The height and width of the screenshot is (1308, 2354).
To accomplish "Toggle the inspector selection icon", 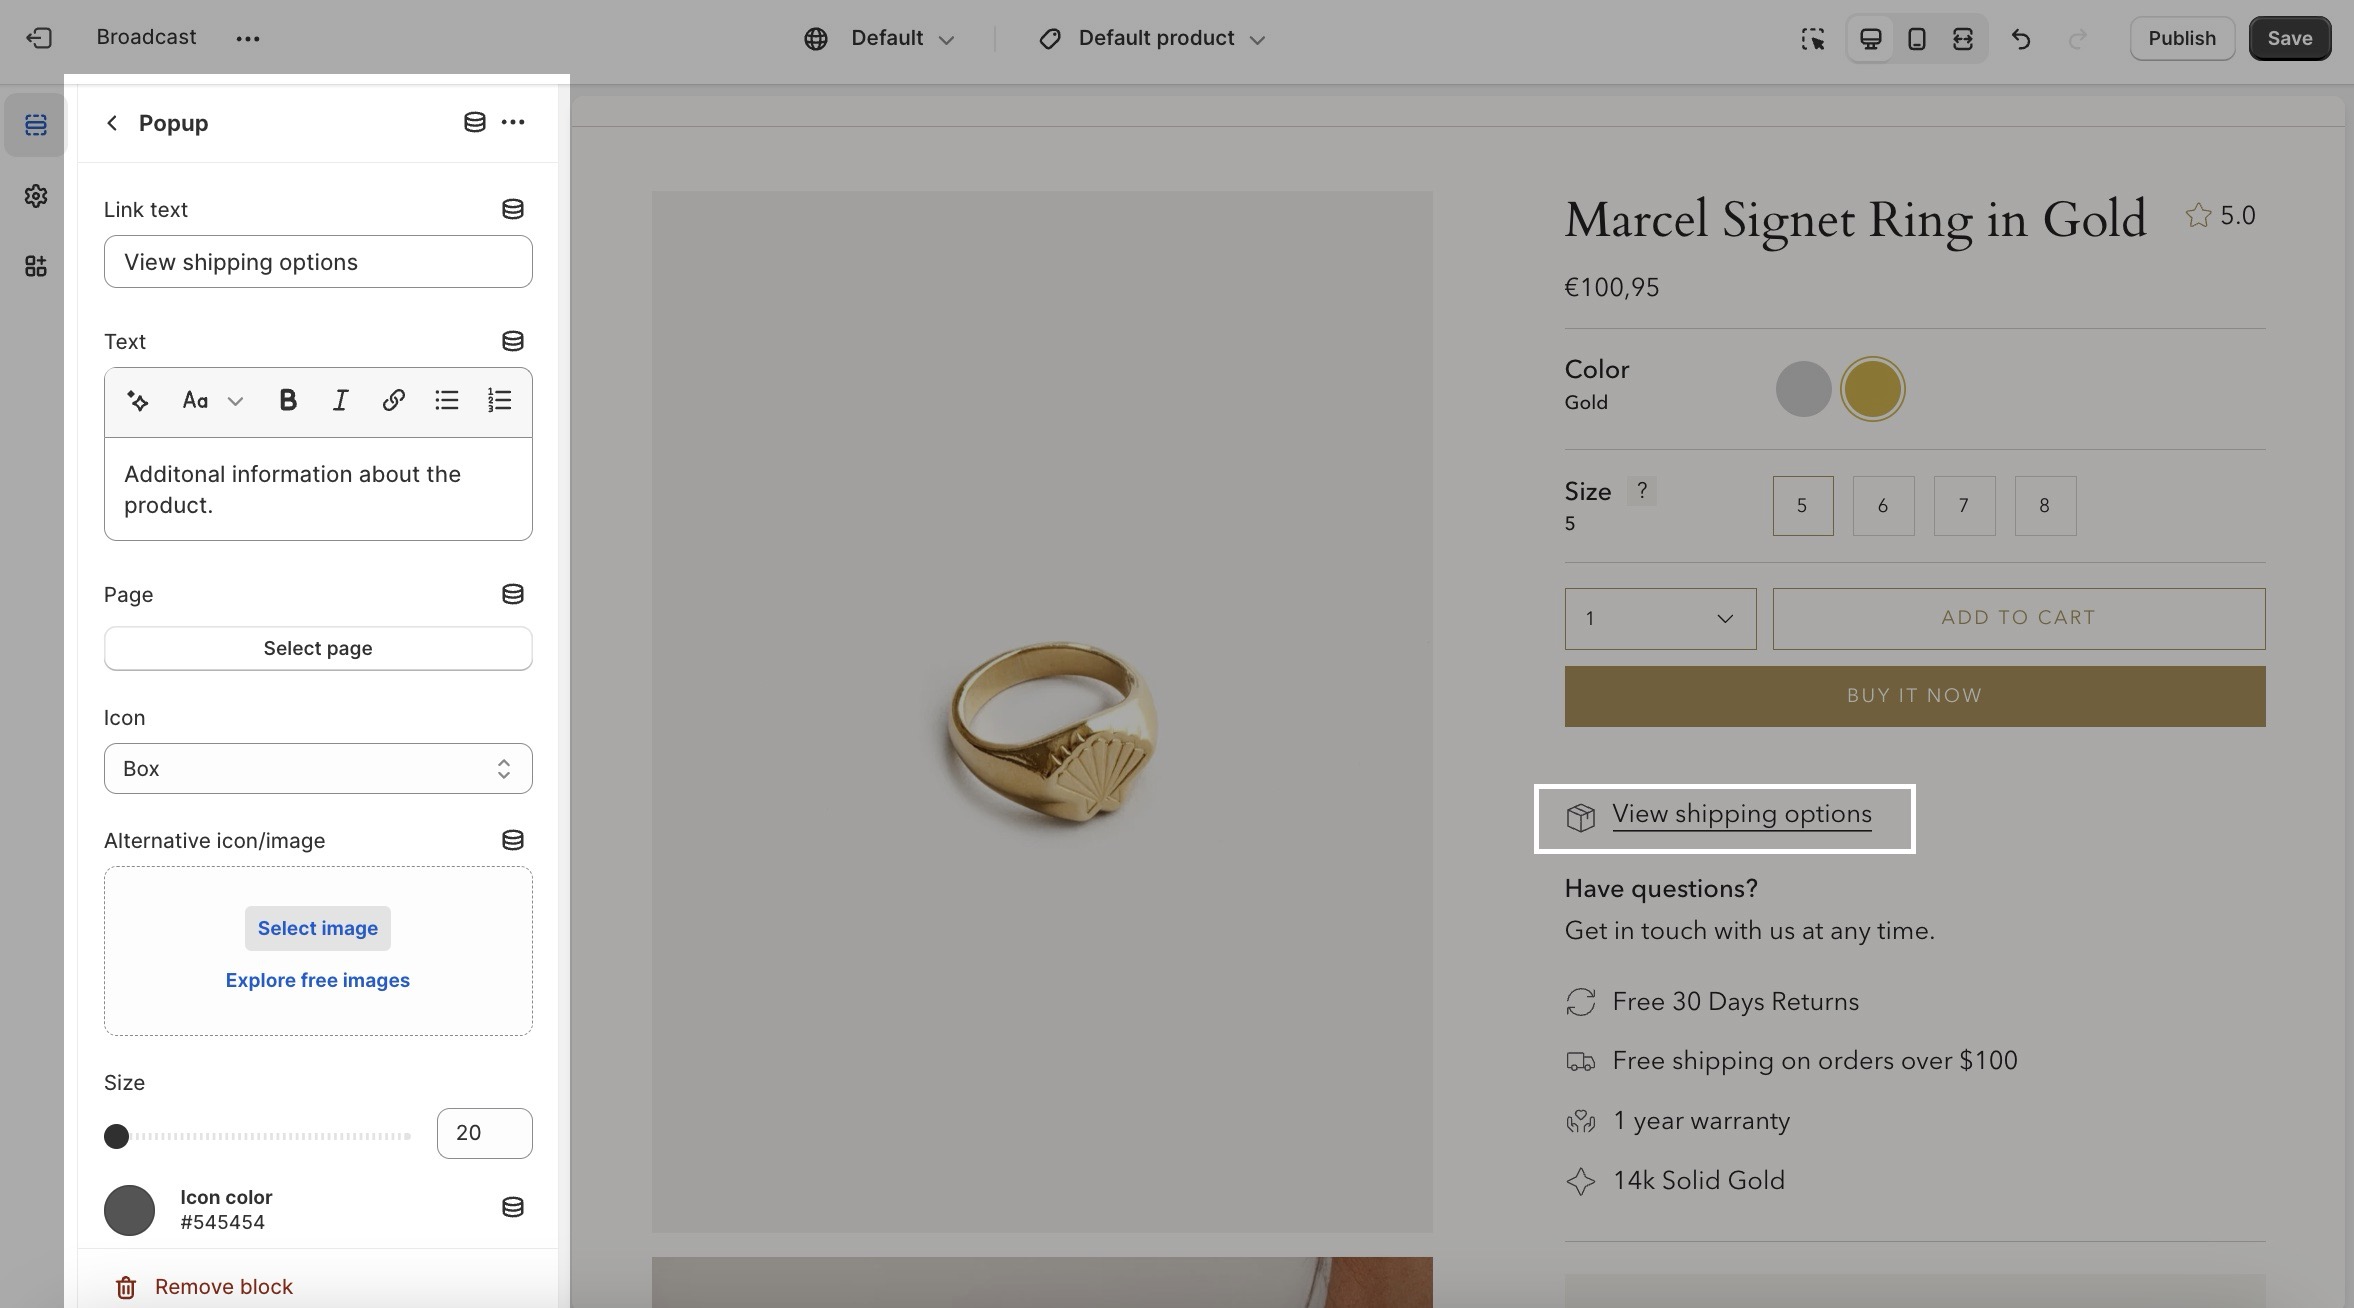I will (x=1812, y=39).
